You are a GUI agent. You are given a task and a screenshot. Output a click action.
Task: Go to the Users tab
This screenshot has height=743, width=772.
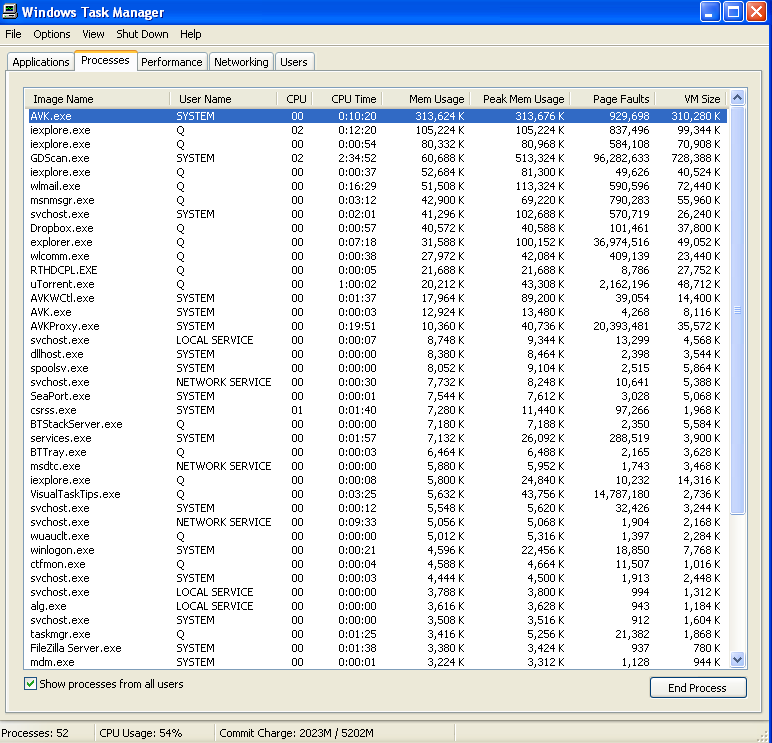[x=294, y=62]
